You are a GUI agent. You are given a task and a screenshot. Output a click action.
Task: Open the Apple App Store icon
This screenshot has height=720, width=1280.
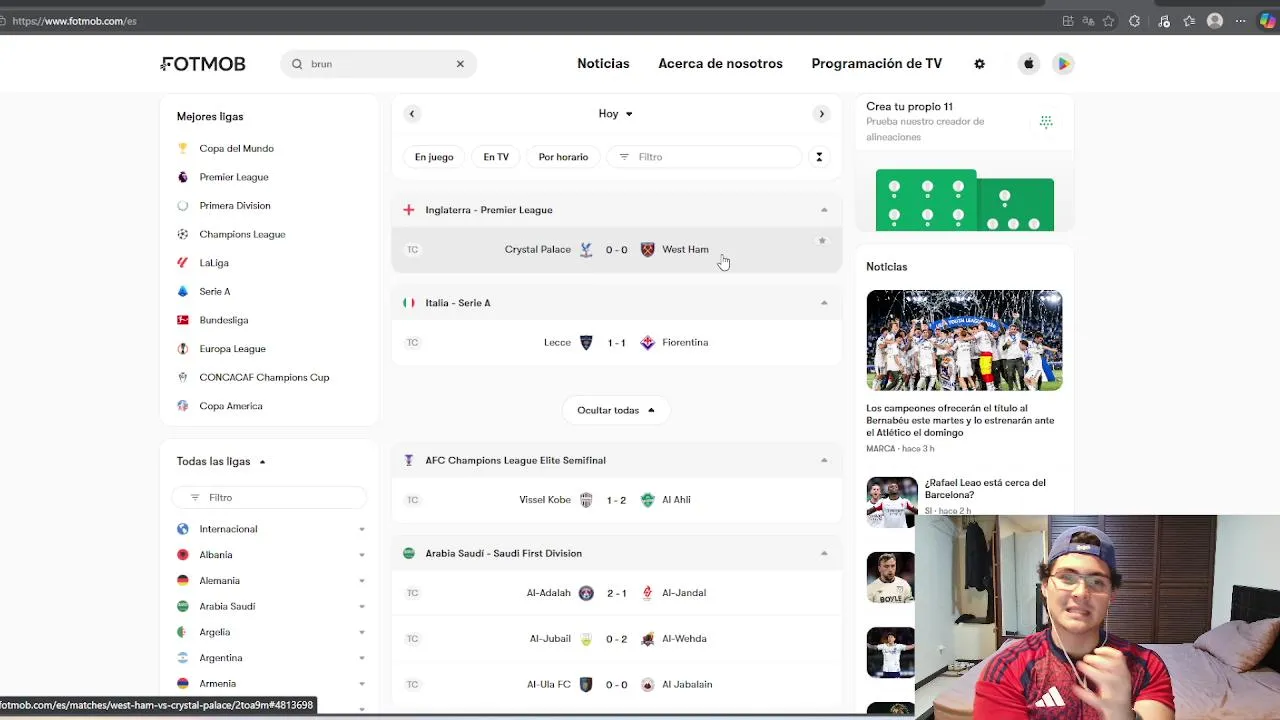coord(1028,64)
